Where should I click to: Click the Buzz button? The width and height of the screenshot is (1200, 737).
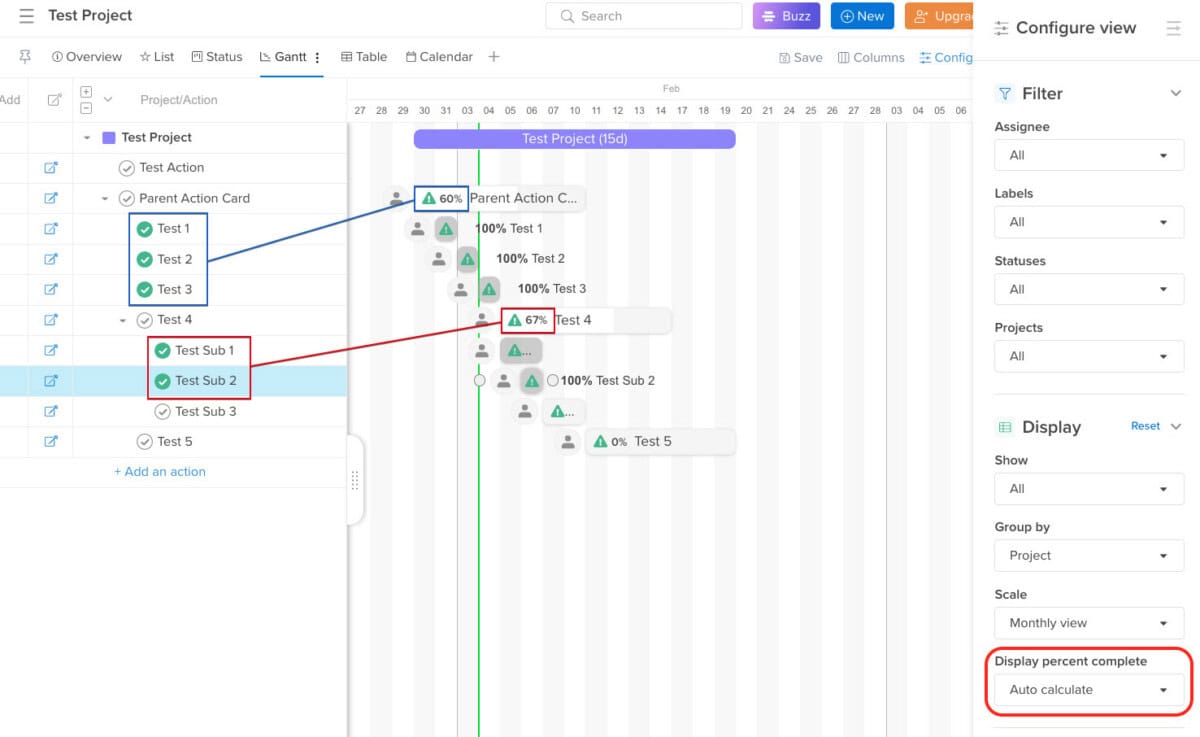point(787,16)
